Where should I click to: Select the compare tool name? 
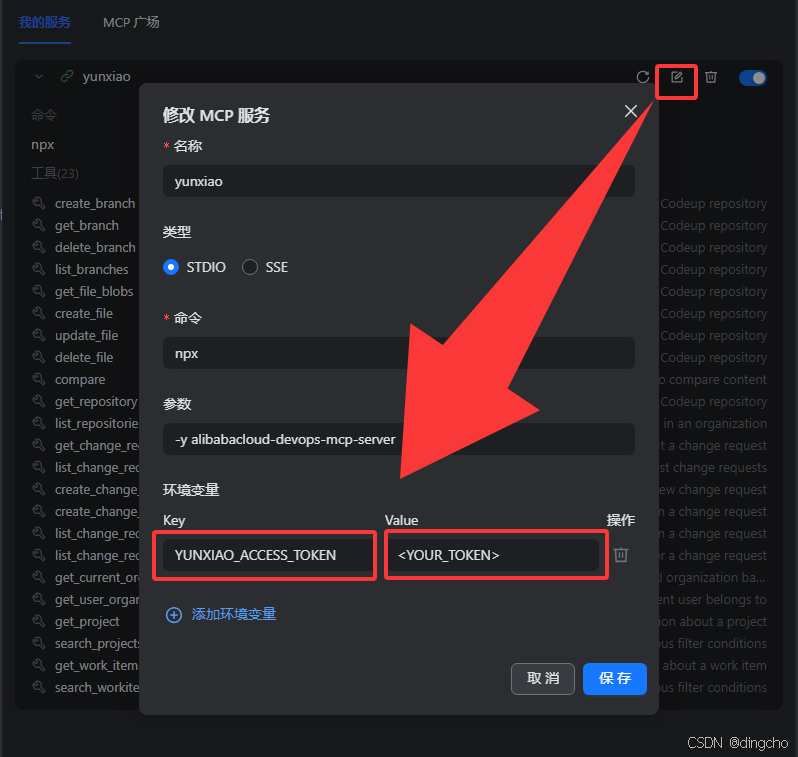pyautogui.click(x=80, y=380)
